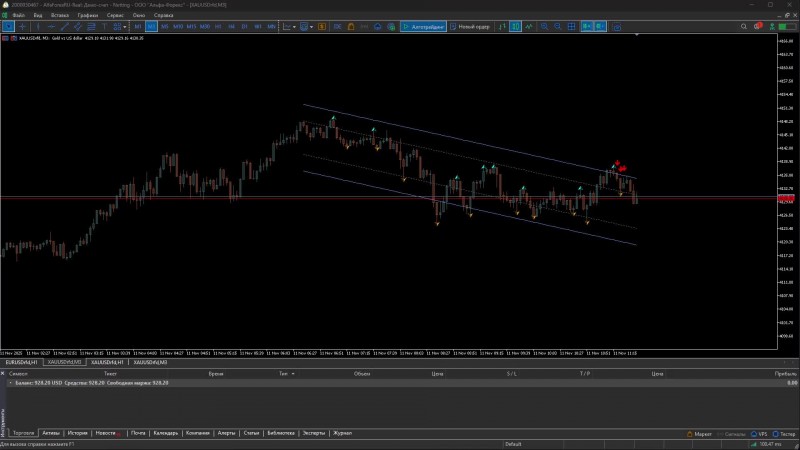The height and width of the screenshot is (450, 800).
Task: Open the Тестер link at bottom right
Action: pos(784,434)
